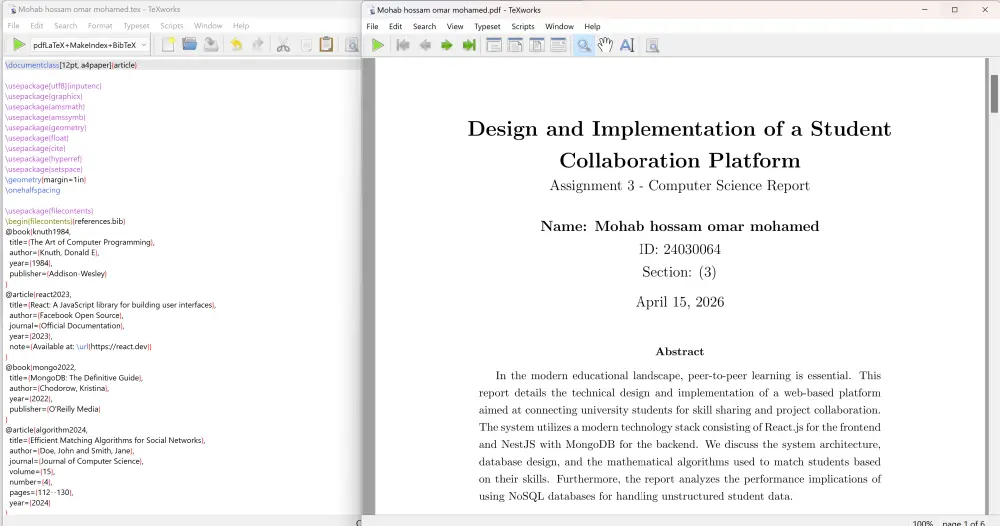The height and width of the screenshot is (526, 1000).
Task: Click the "Section: (3)" line in PDF
Action: [x=679, y=272]
